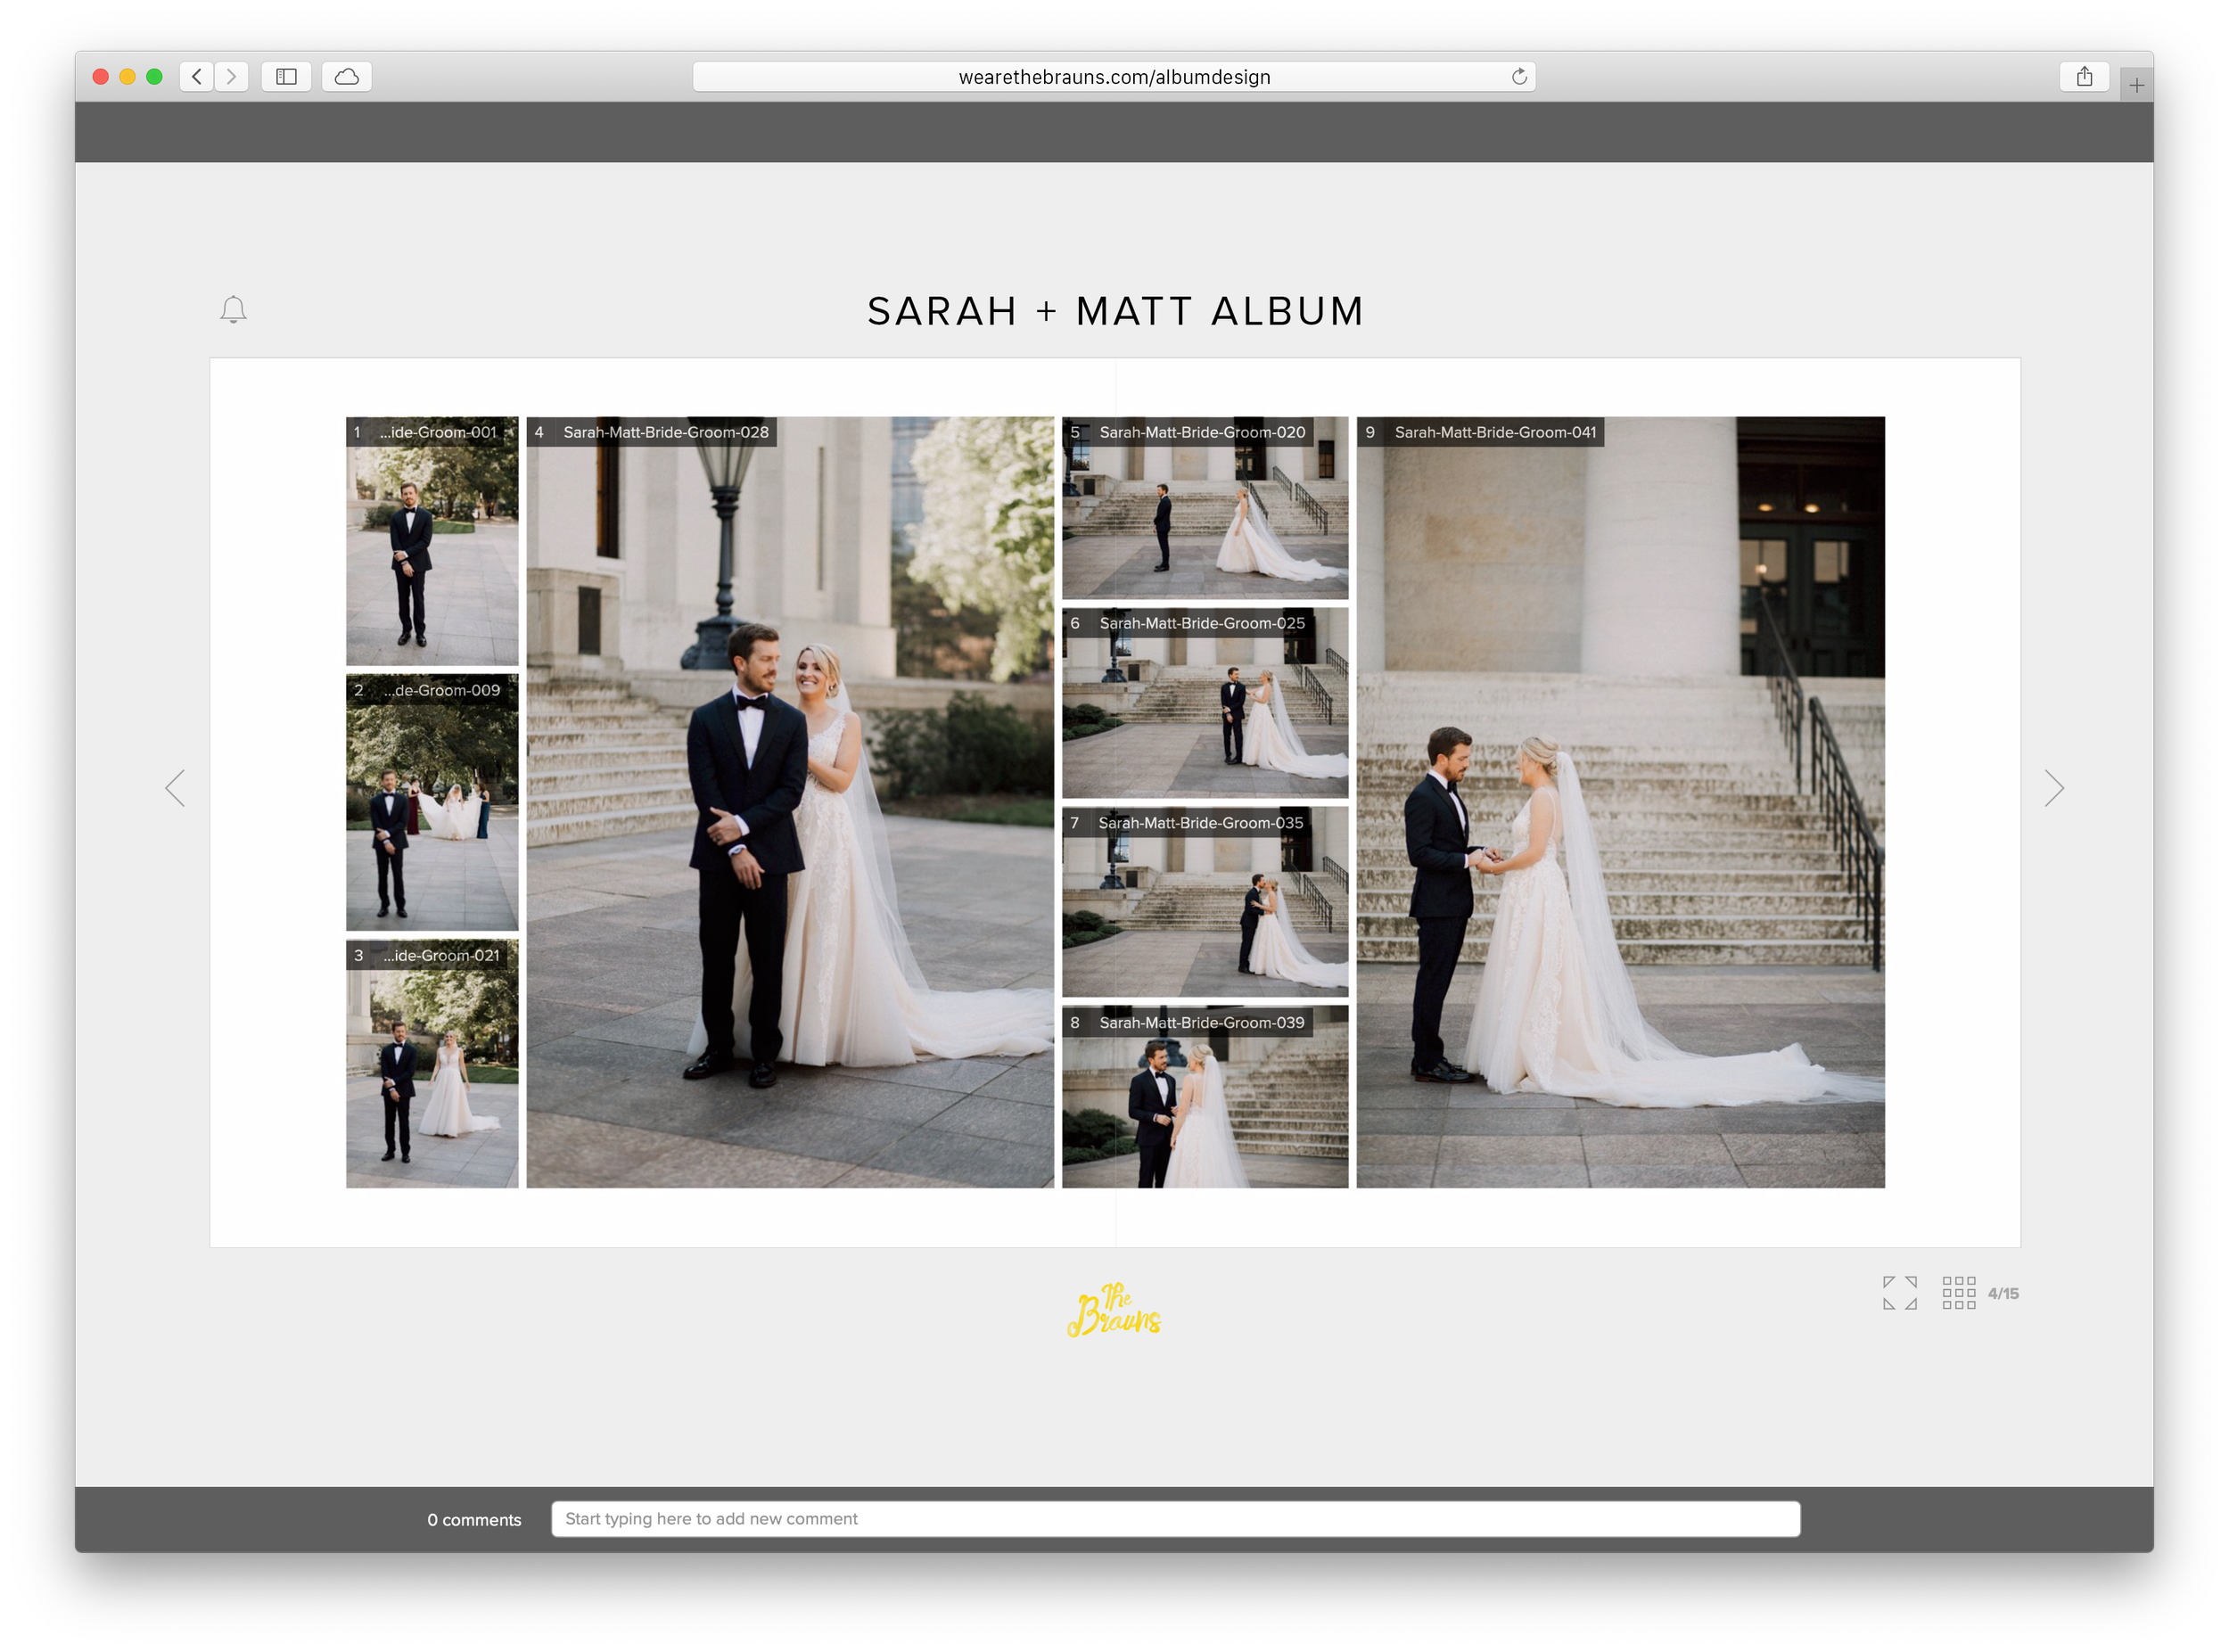Click The Brauns yellow logo

(1114, 1310)
